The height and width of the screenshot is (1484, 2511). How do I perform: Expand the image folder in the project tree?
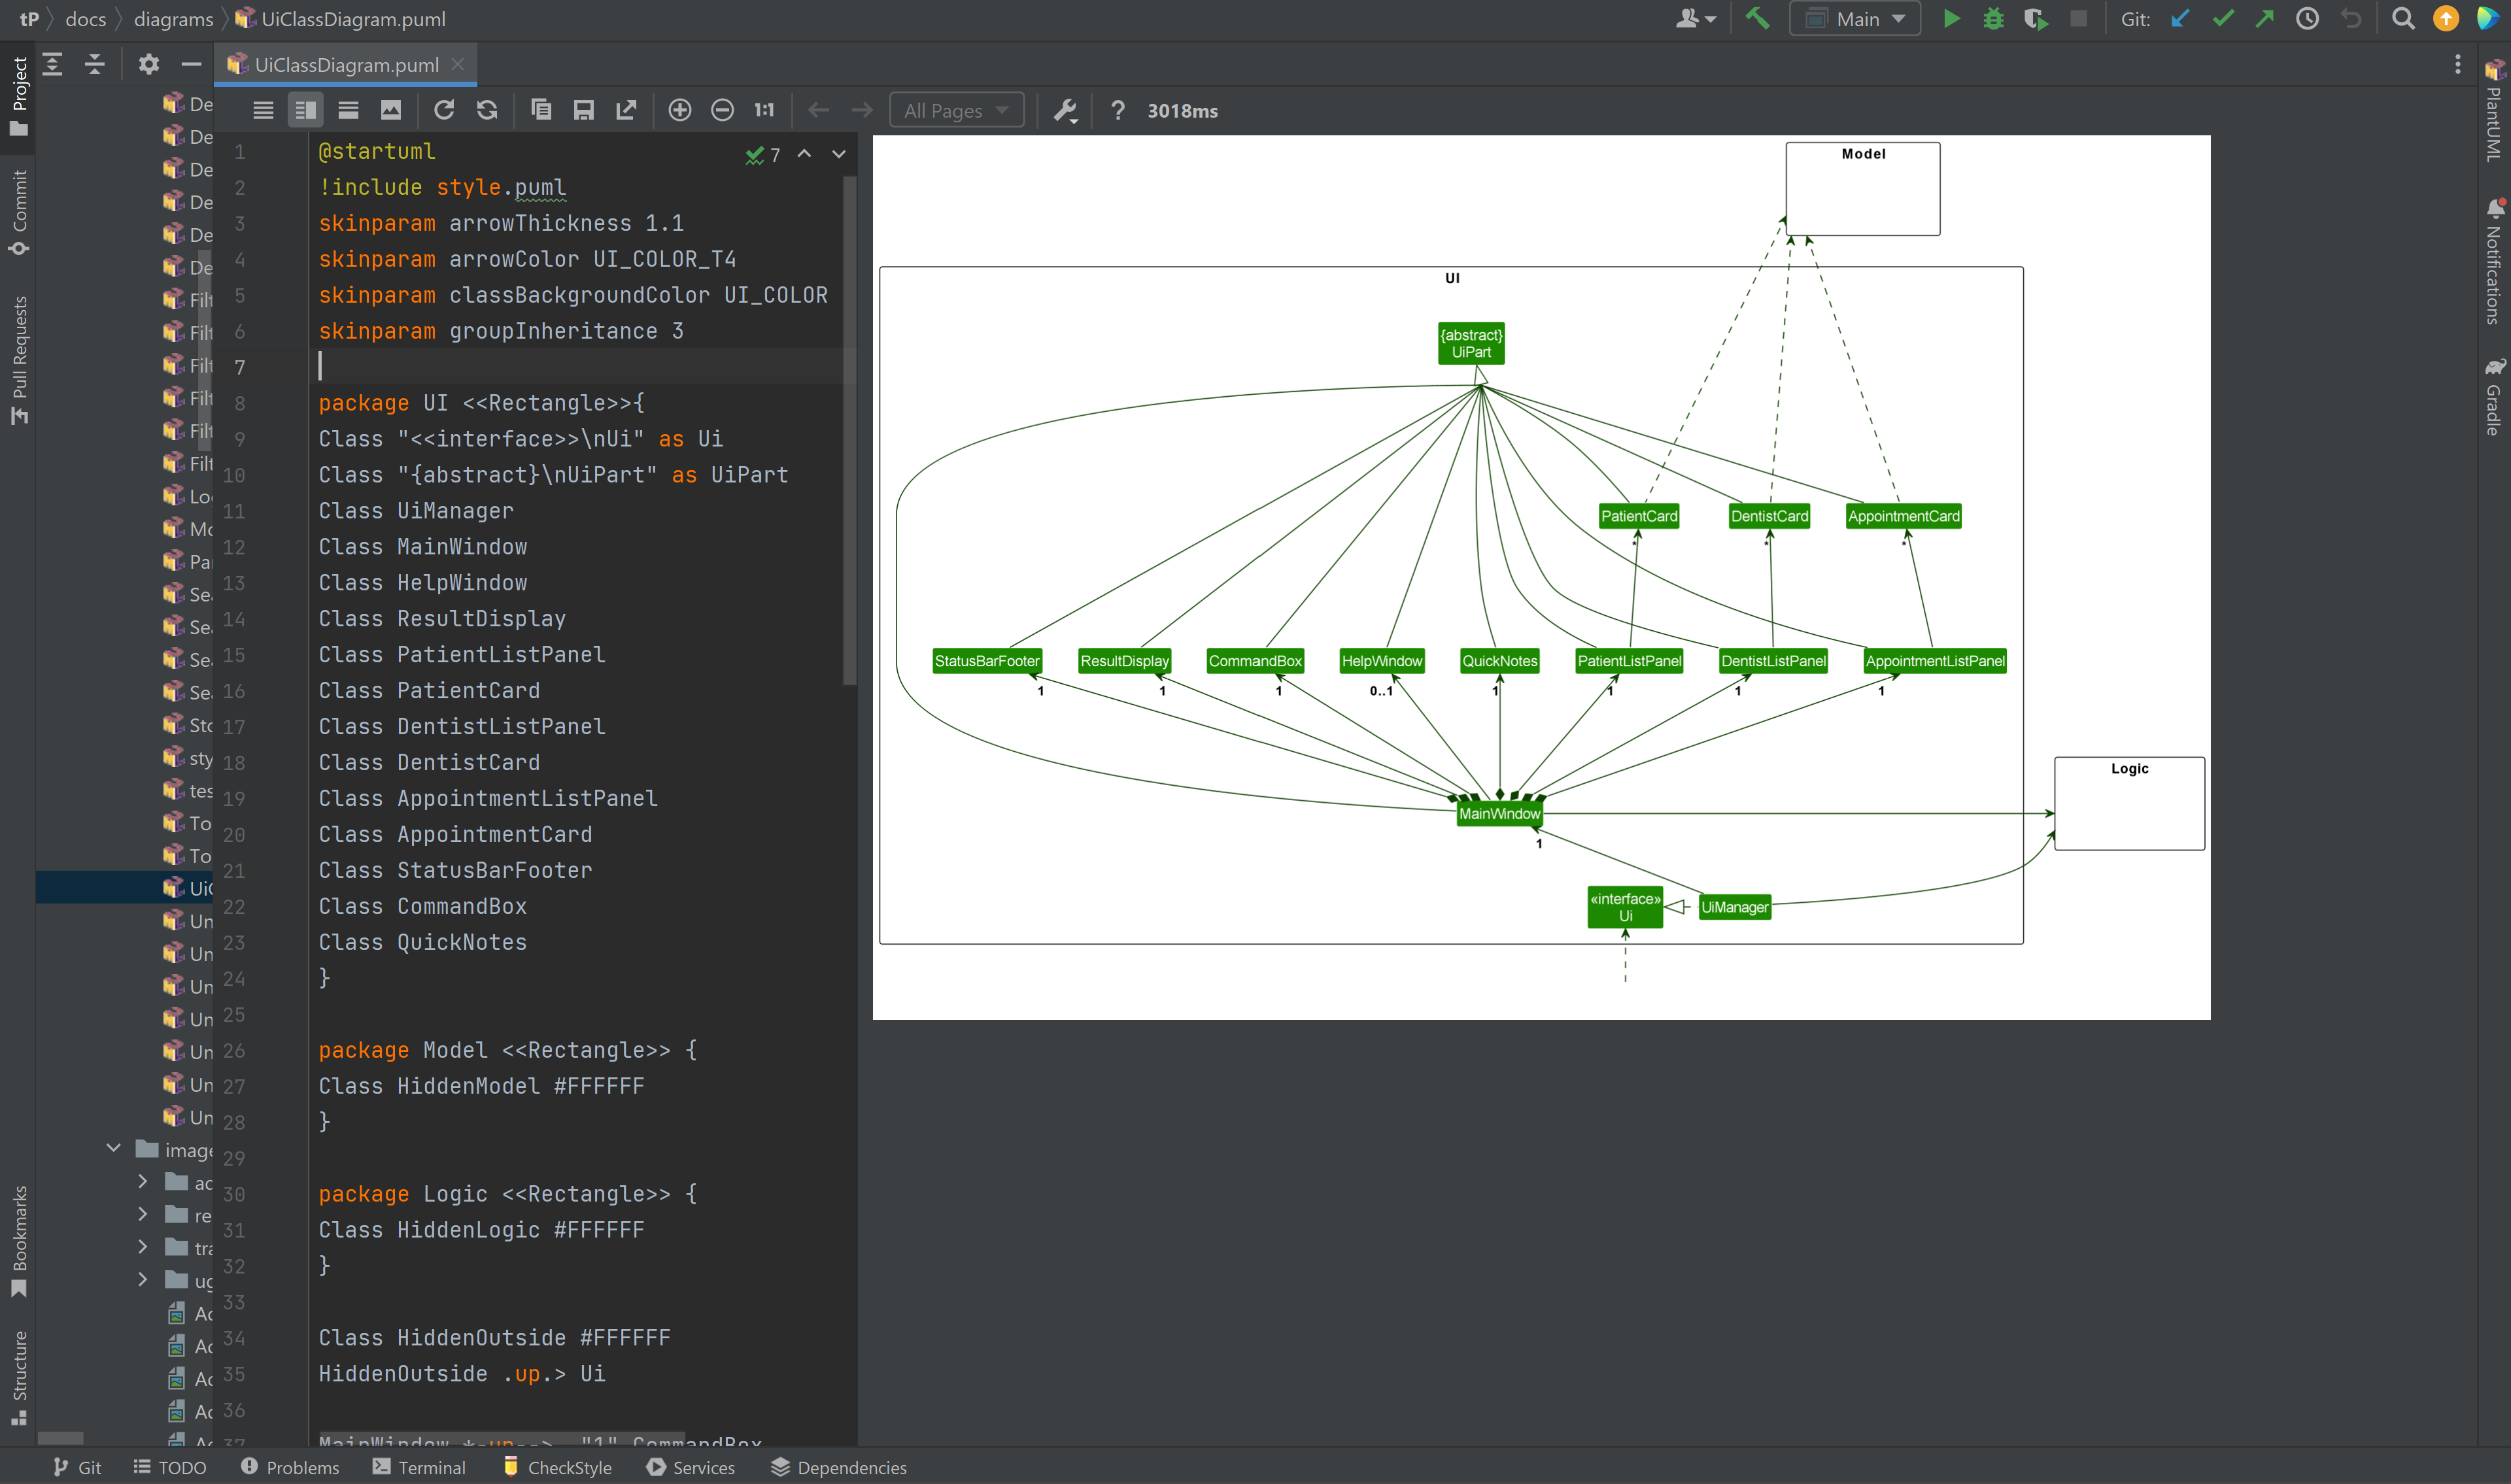coord(114,1149)
